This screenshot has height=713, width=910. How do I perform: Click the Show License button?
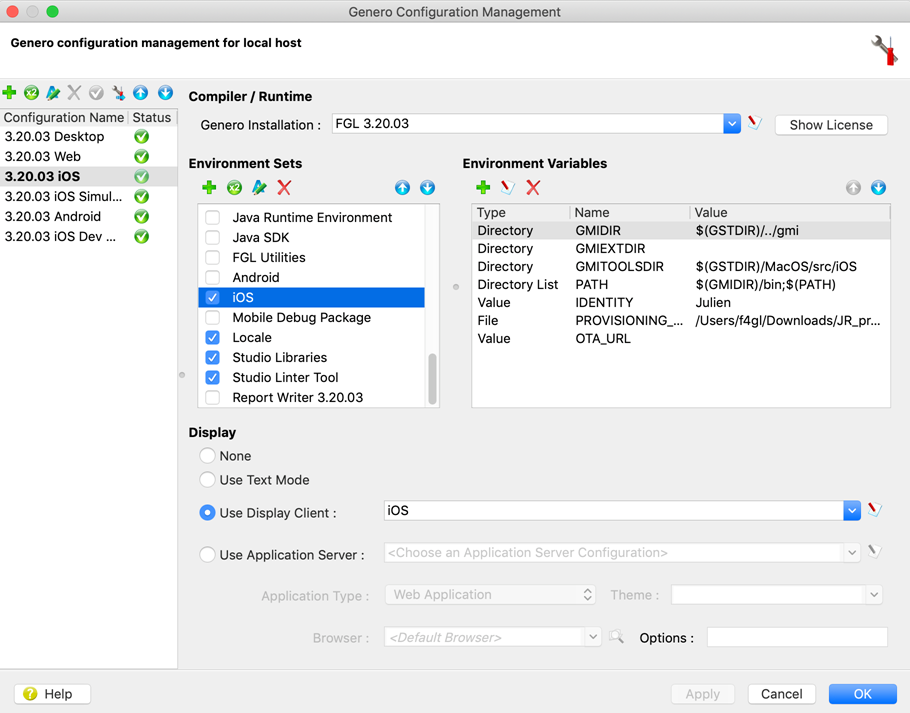[x=831, y=125]
